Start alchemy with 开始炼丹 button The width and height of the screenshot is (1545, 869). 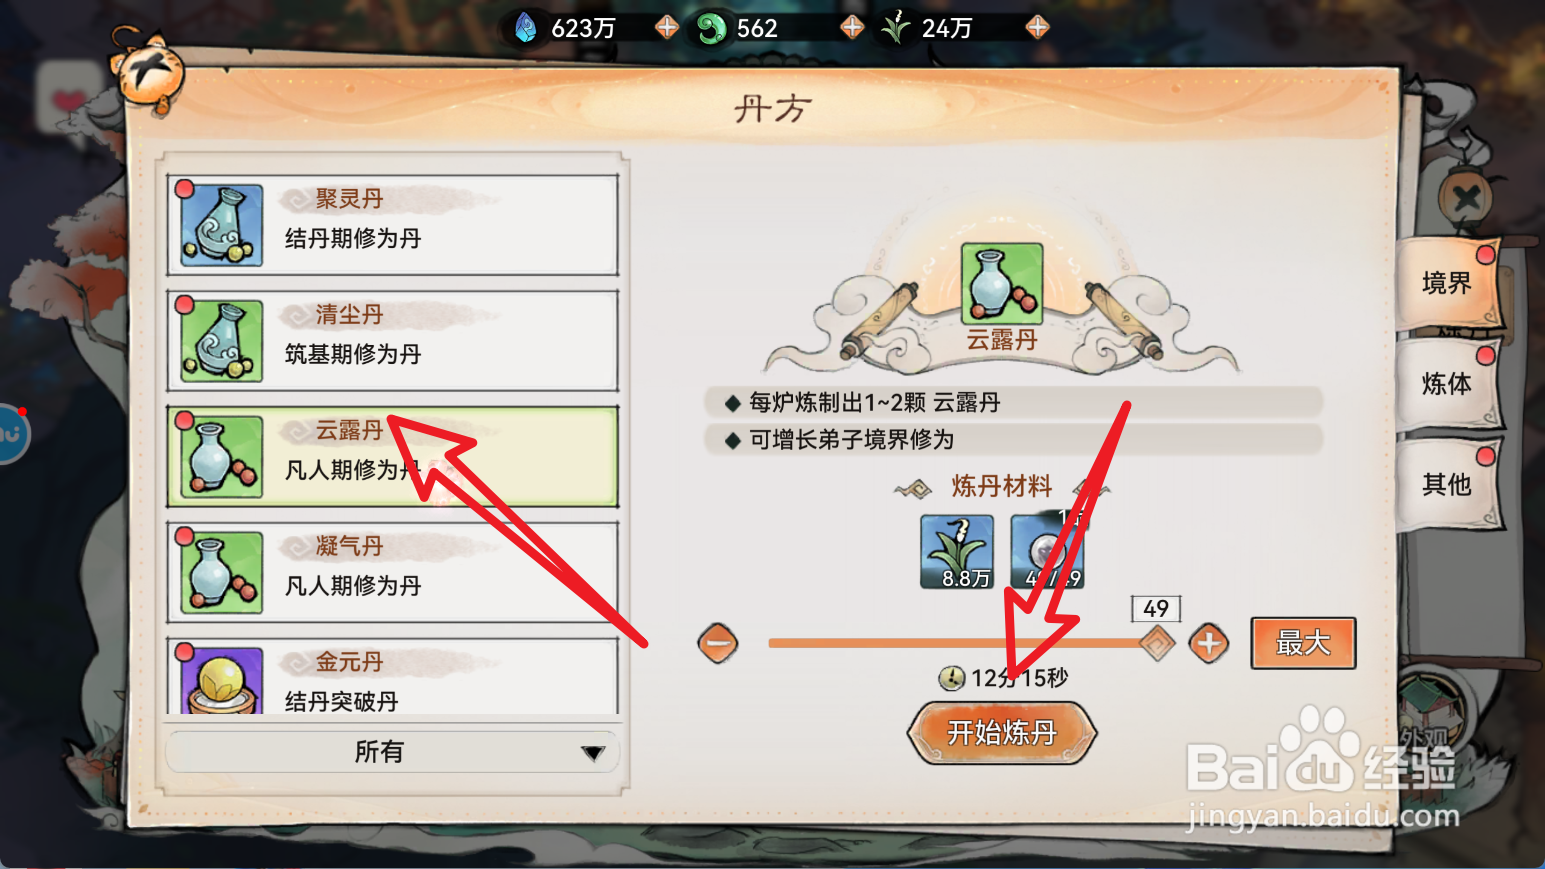pos(1002,733)
